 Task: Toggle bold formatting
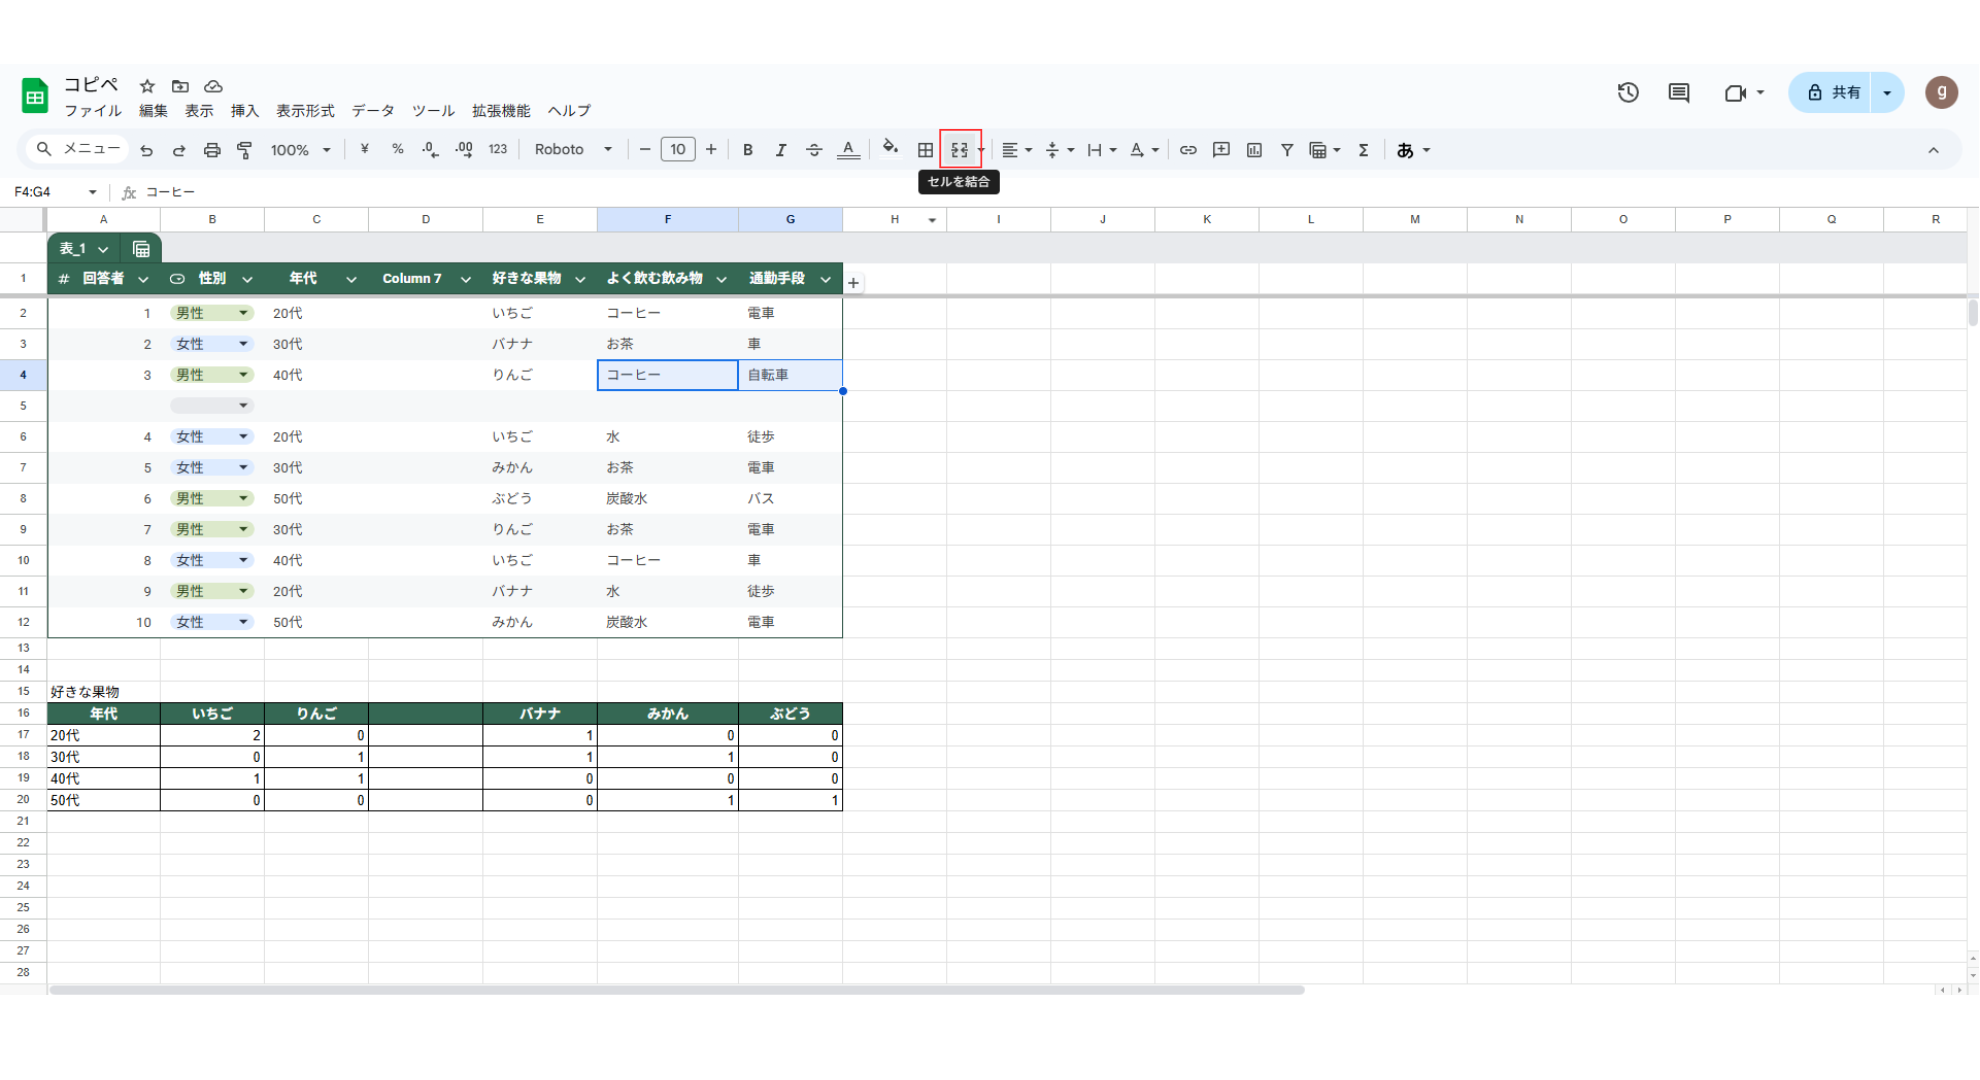[747, 150]
